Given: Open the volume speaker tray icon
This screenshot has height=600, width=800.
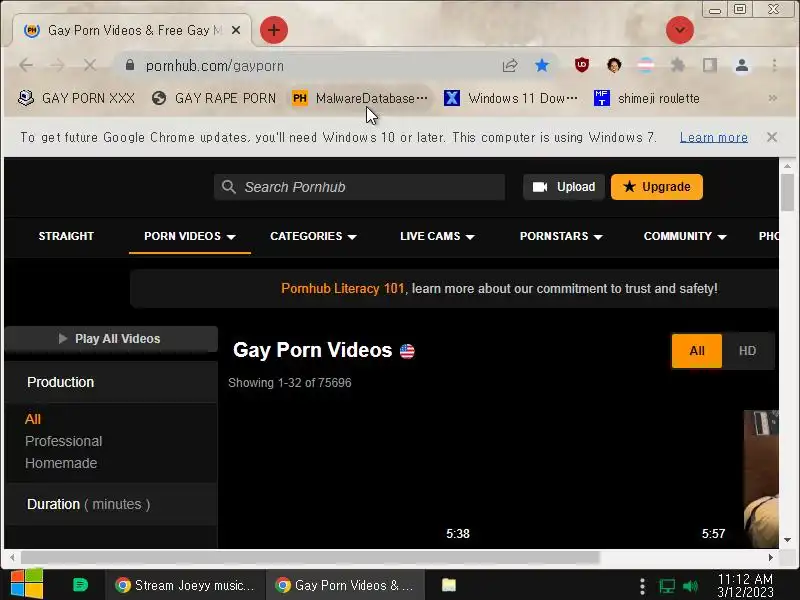Looking at the screenshot, I should click(x=691, y=586).
